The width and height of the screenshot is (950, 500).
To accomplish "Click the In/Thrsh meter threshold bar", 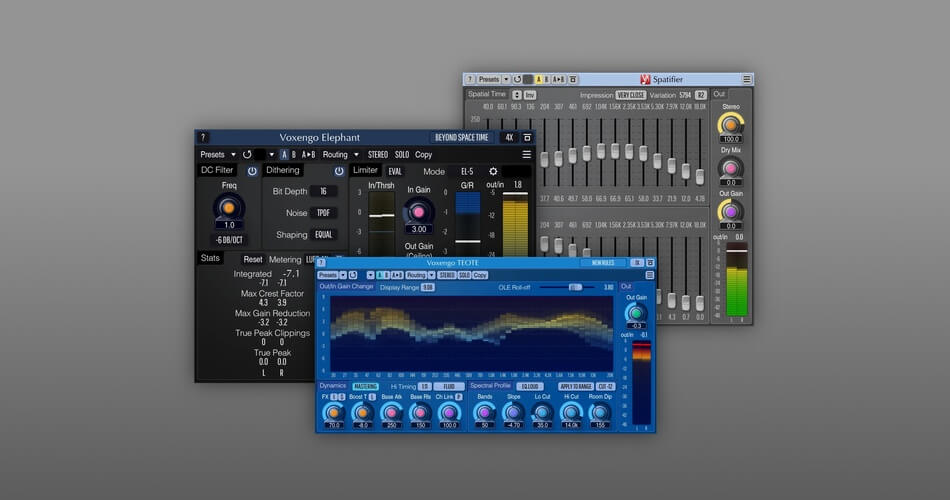I will 382,215.
